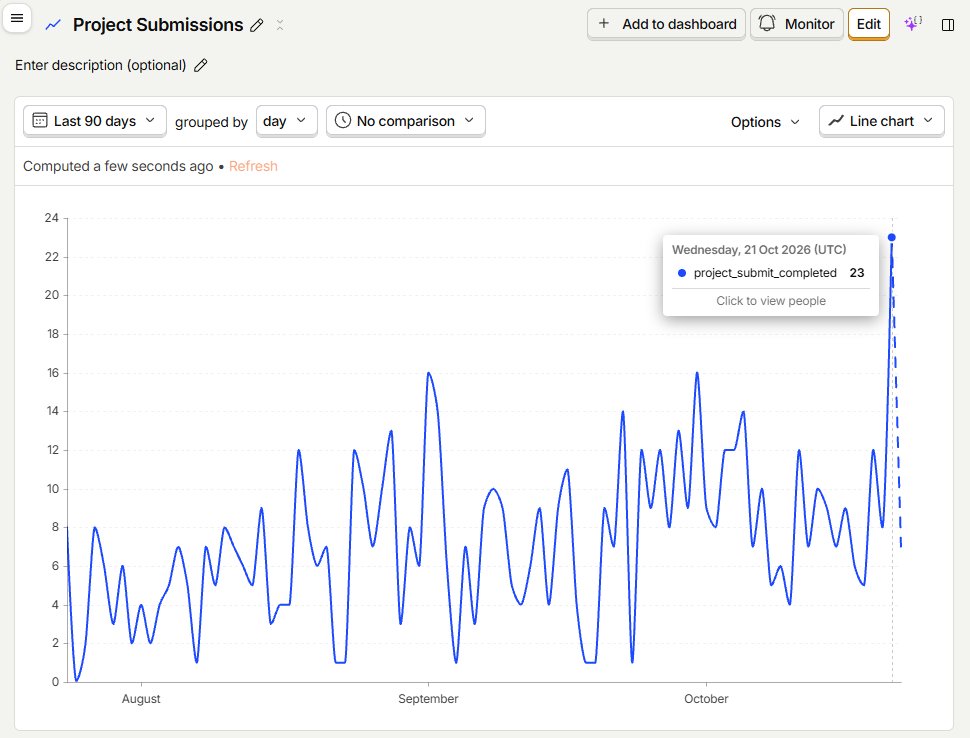Click Add to dashboard button
970x738 pixels.
pyautogui.click(x=666, y=24)
